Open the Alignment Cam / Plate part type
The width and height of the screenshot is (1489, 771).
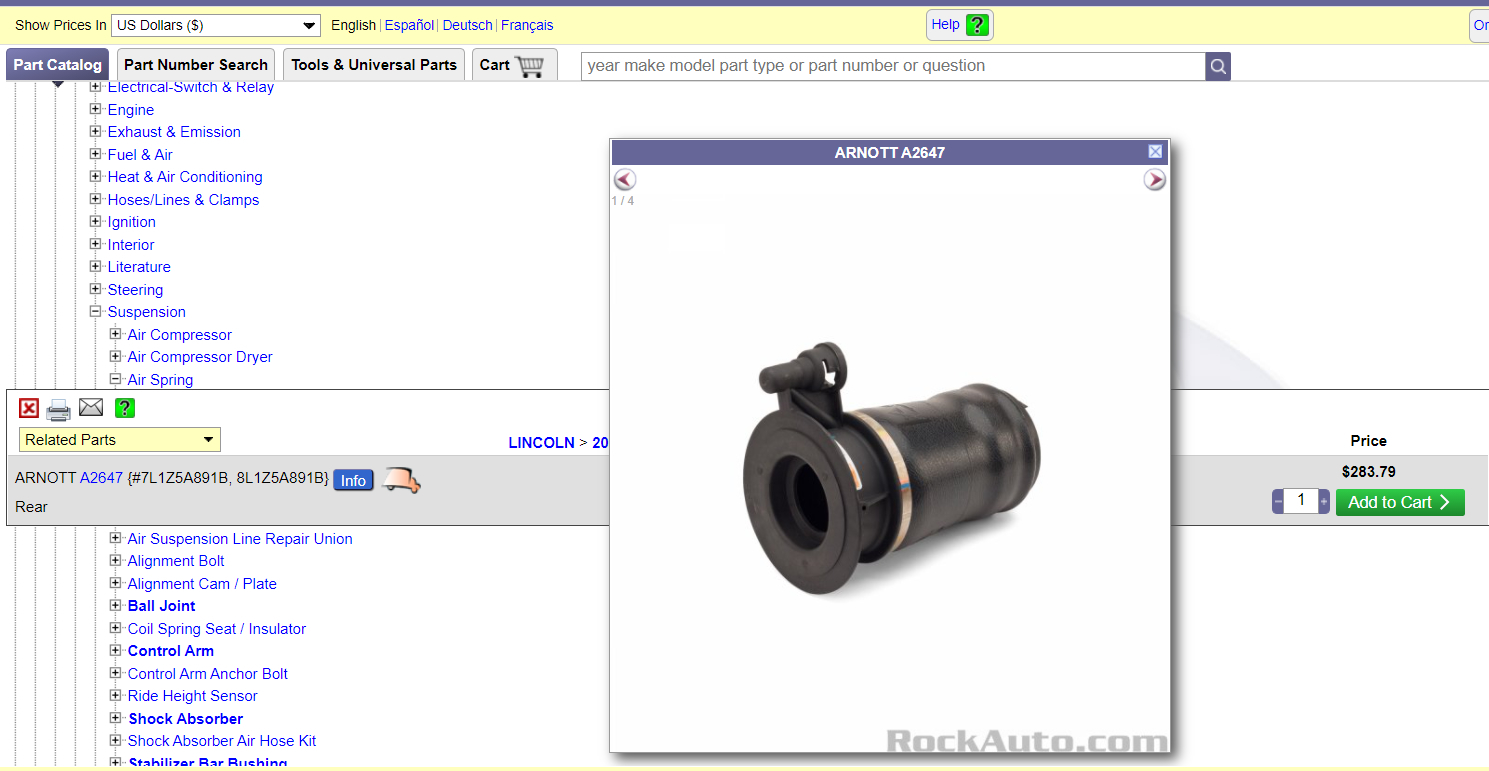[x=202, y=583]
